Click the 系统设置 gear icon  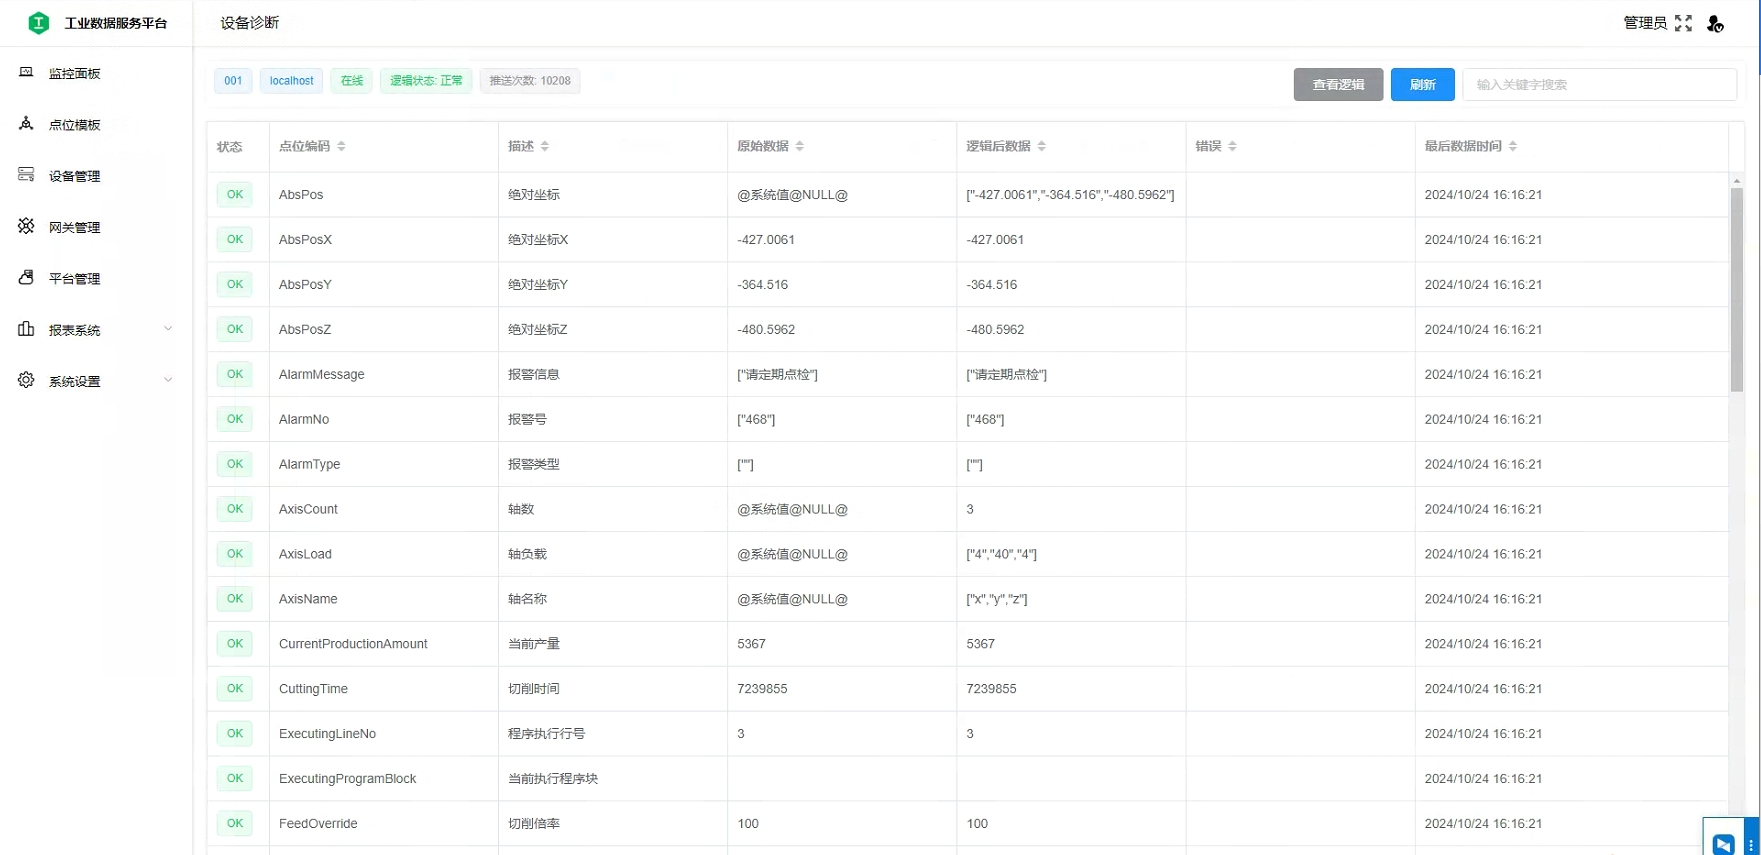[x=26, y=380]
